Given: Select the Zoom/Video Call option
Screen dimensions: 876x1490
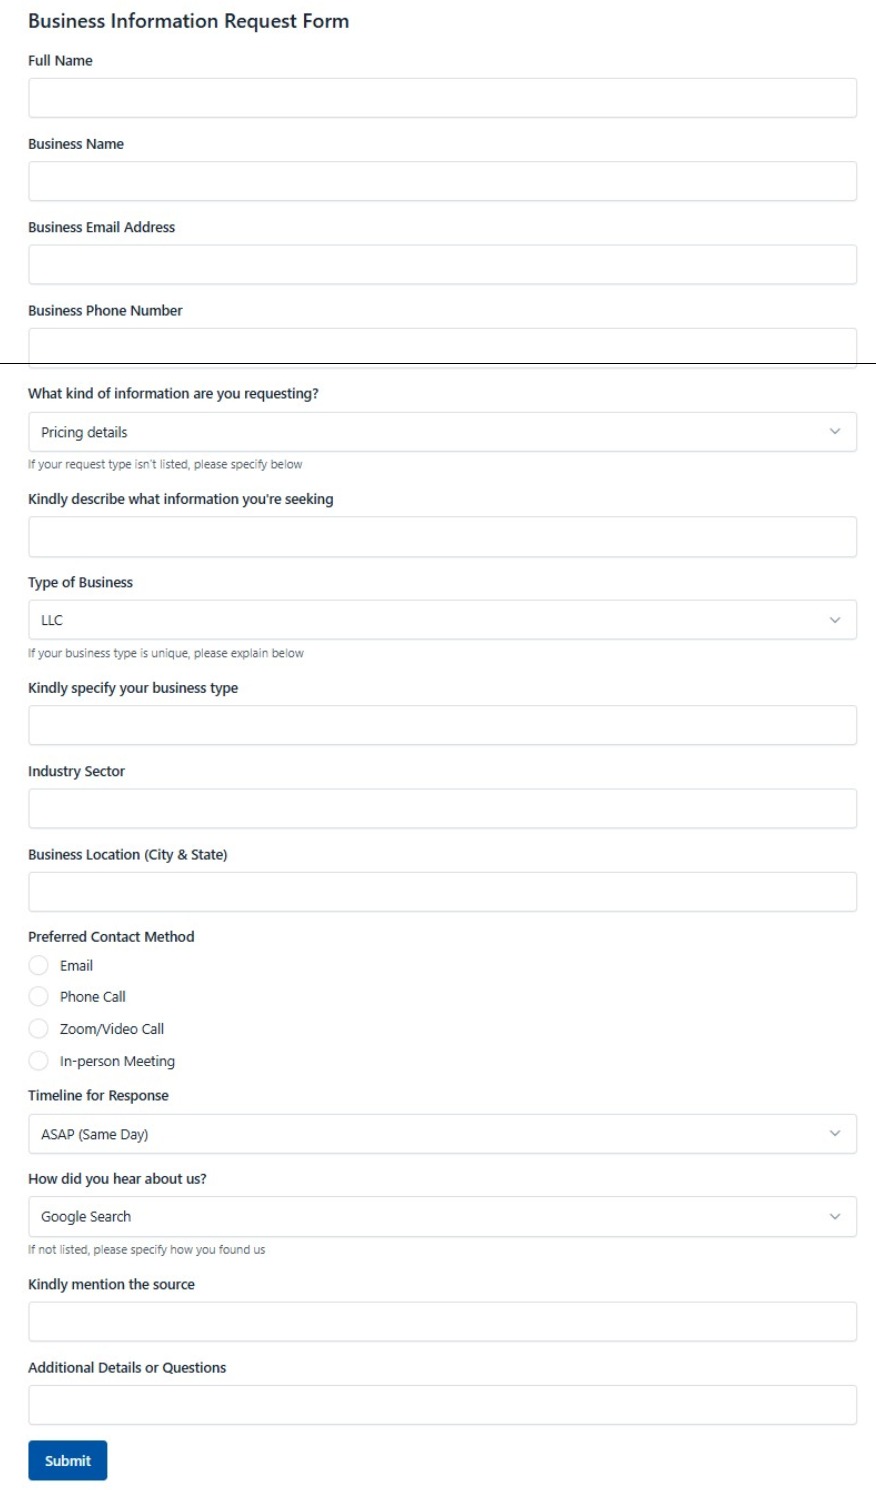Looking at the screenshot, I should pos(40,1028).
